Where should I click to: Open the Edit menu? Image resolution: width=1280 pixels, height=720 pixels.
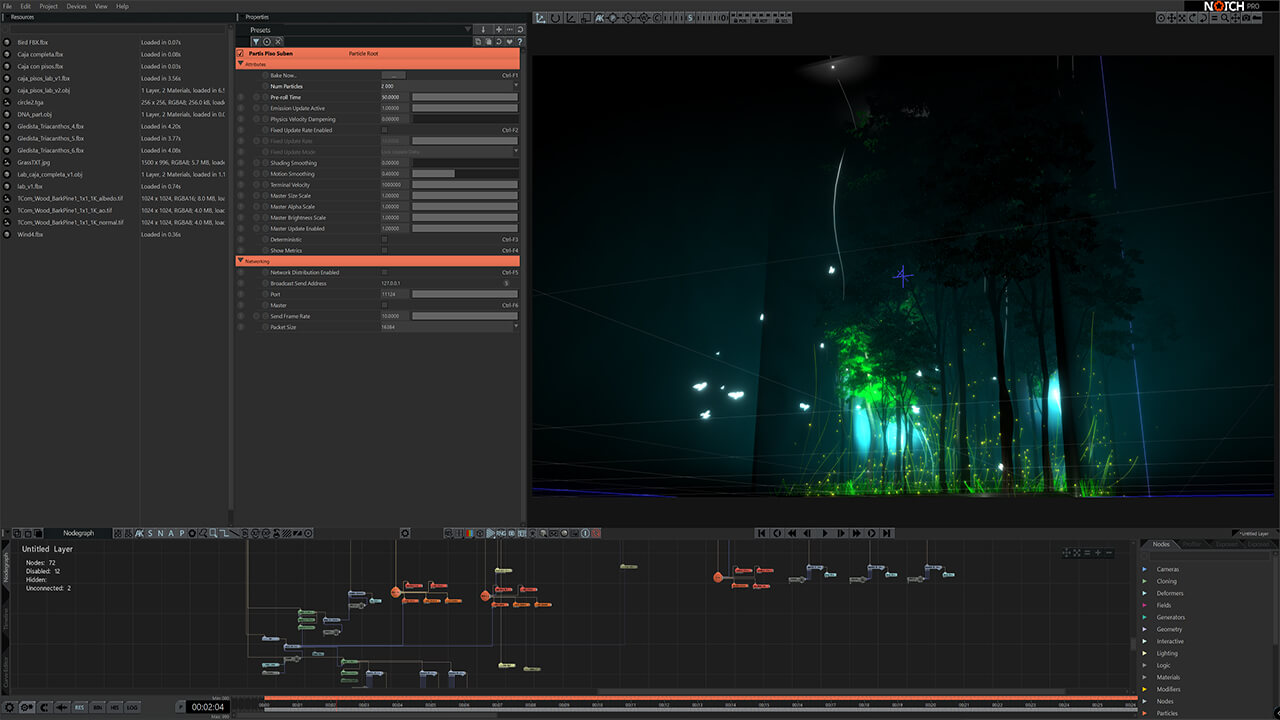[26, 6]
